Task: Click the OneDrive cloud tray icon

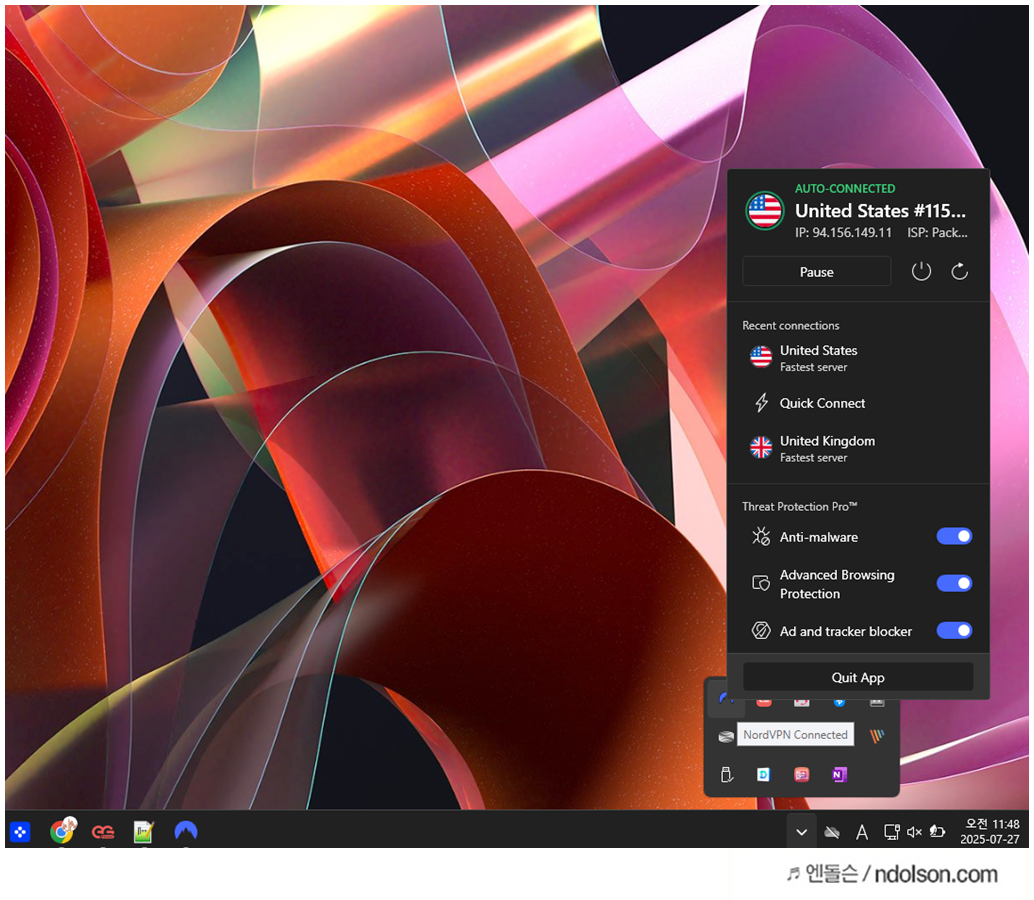Action: coord(832,833)
